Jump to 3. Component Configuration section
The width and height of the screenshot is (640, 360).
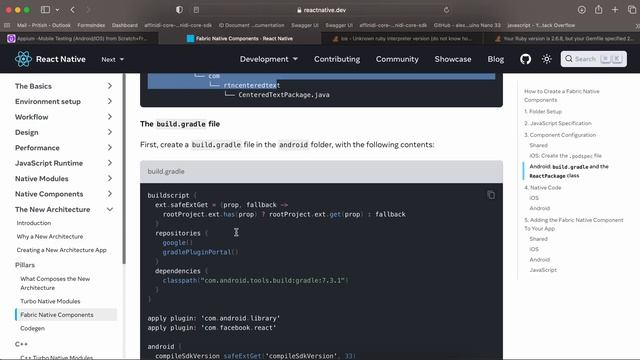(x=560, y=135)
